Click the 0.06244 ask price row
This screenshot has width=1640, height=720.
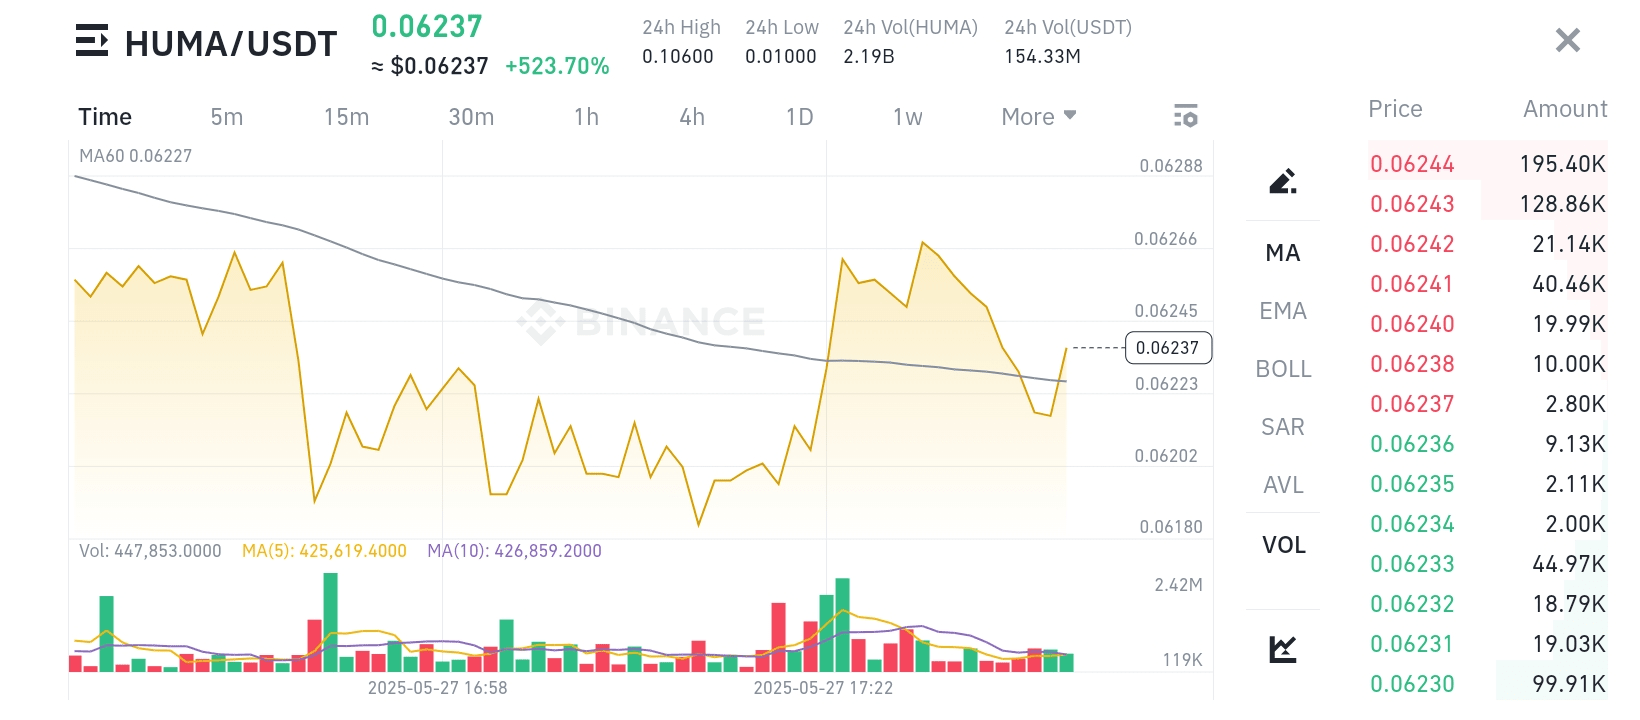(x=1487, y=164)
